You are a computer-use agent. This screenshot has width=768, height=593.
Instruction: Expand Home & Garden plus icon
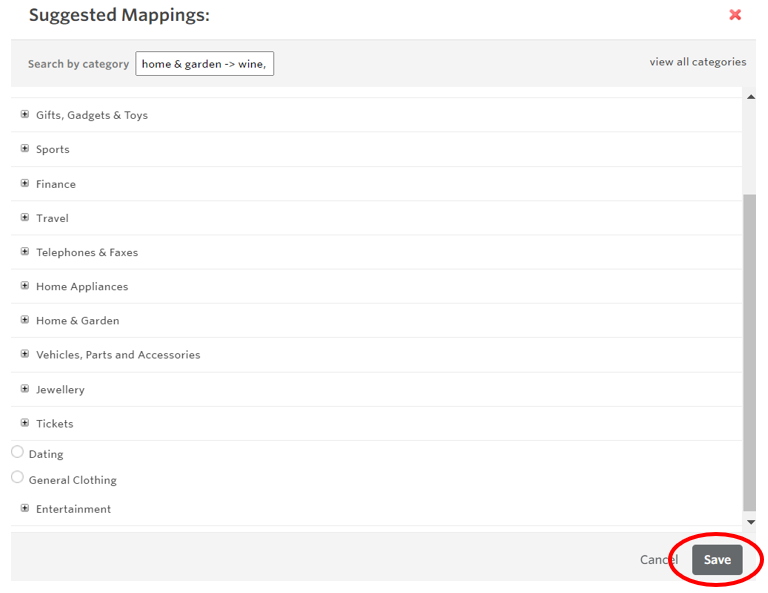point(25,320)
